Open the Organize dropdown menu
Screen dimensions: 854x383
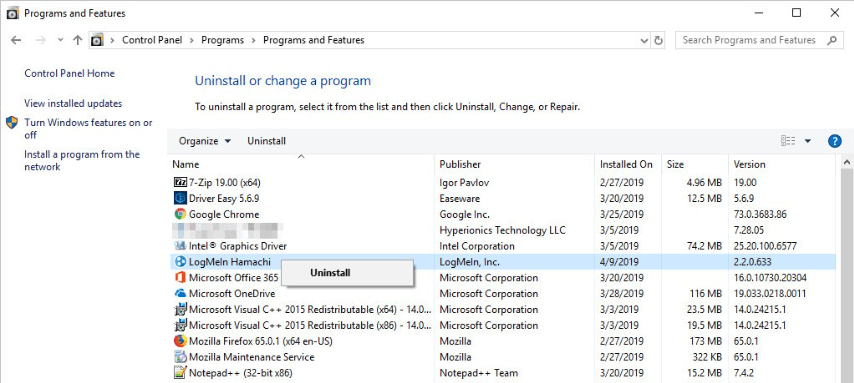pyautogui.click(x=205, y=141)
